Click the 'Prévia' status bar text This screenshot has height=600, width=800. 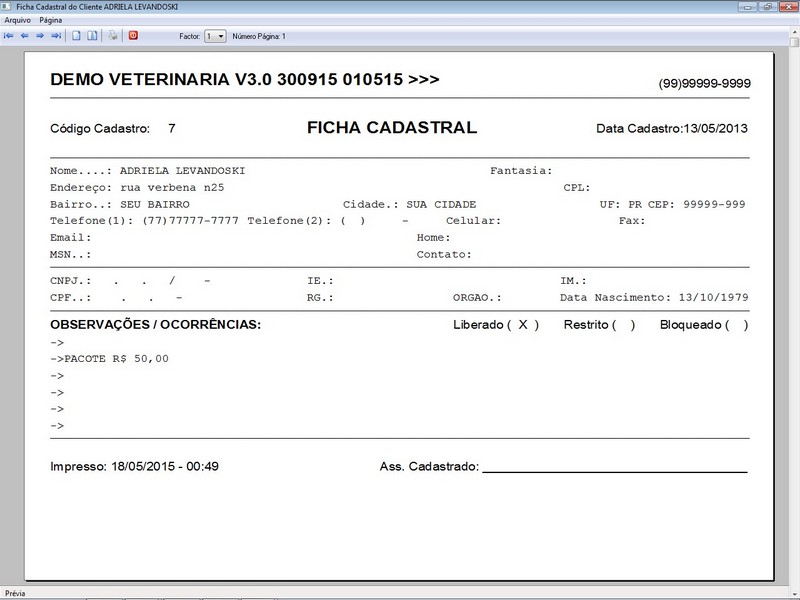point(15,593)
